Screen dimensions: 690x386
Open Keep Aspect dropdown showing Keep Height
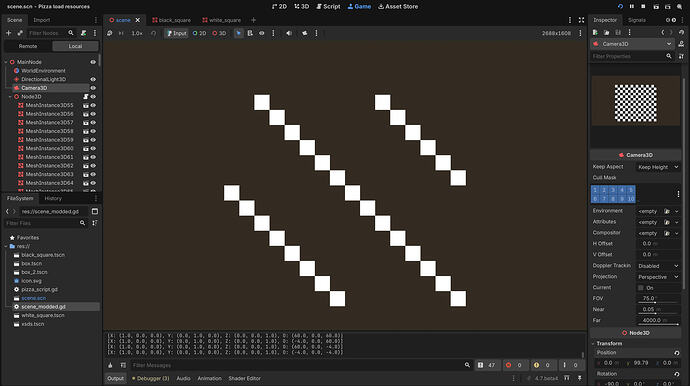[x=658, y=167]
